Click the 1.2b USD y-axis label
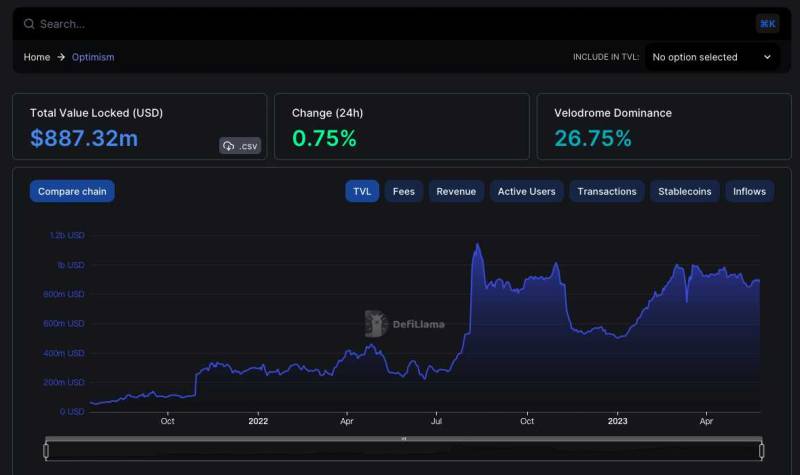800x475 pixels. [67, 235]
